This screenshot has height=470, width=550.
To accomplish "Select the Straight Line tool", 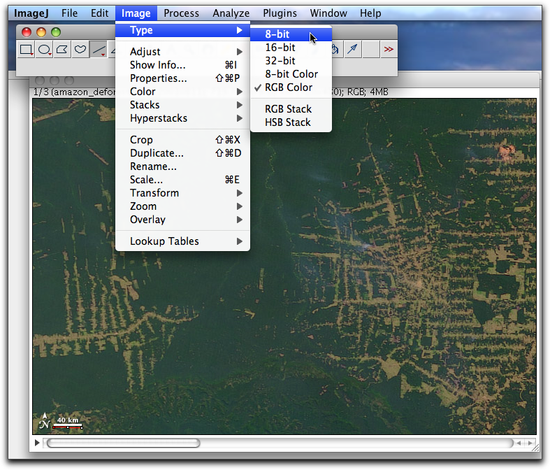I will [99, 49].
